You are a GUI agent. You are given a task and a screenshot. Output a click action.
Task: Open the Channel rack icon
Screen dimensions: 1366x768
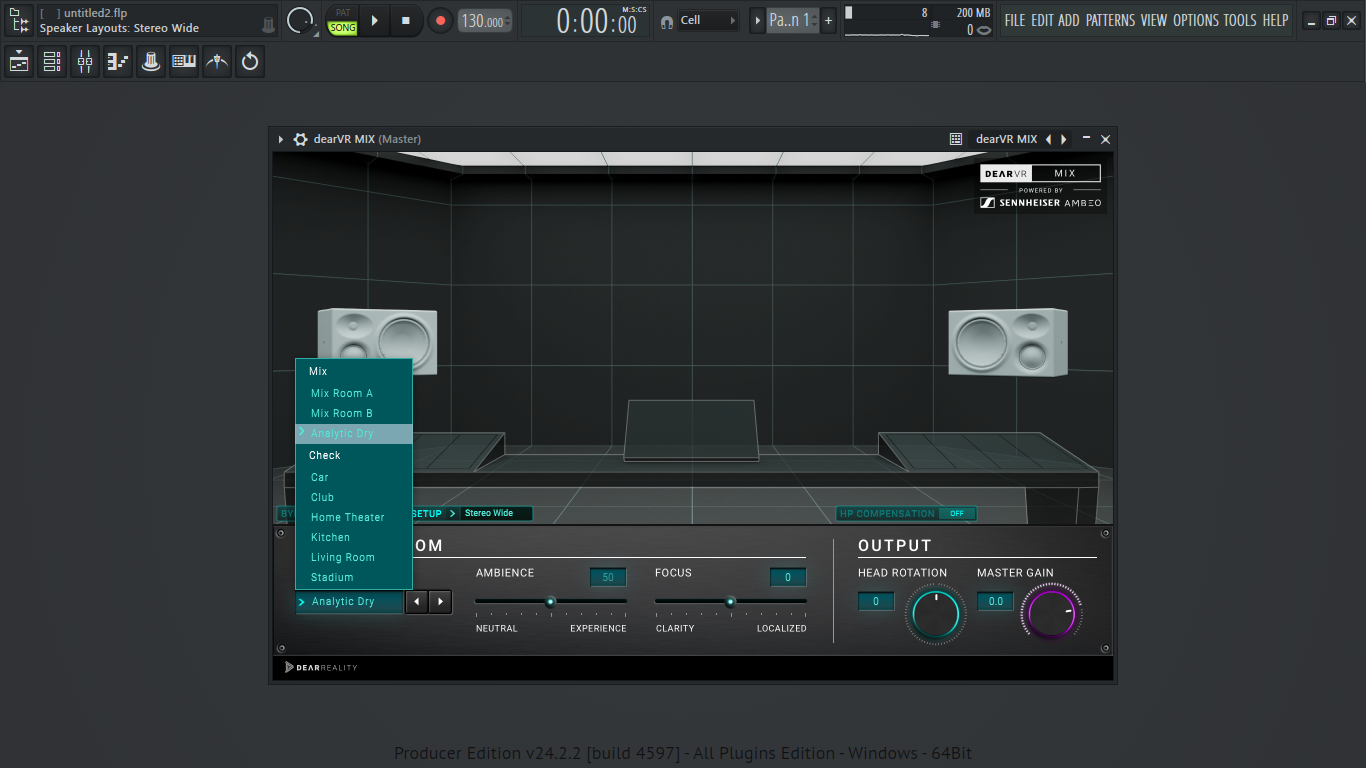tap(52, 62)
